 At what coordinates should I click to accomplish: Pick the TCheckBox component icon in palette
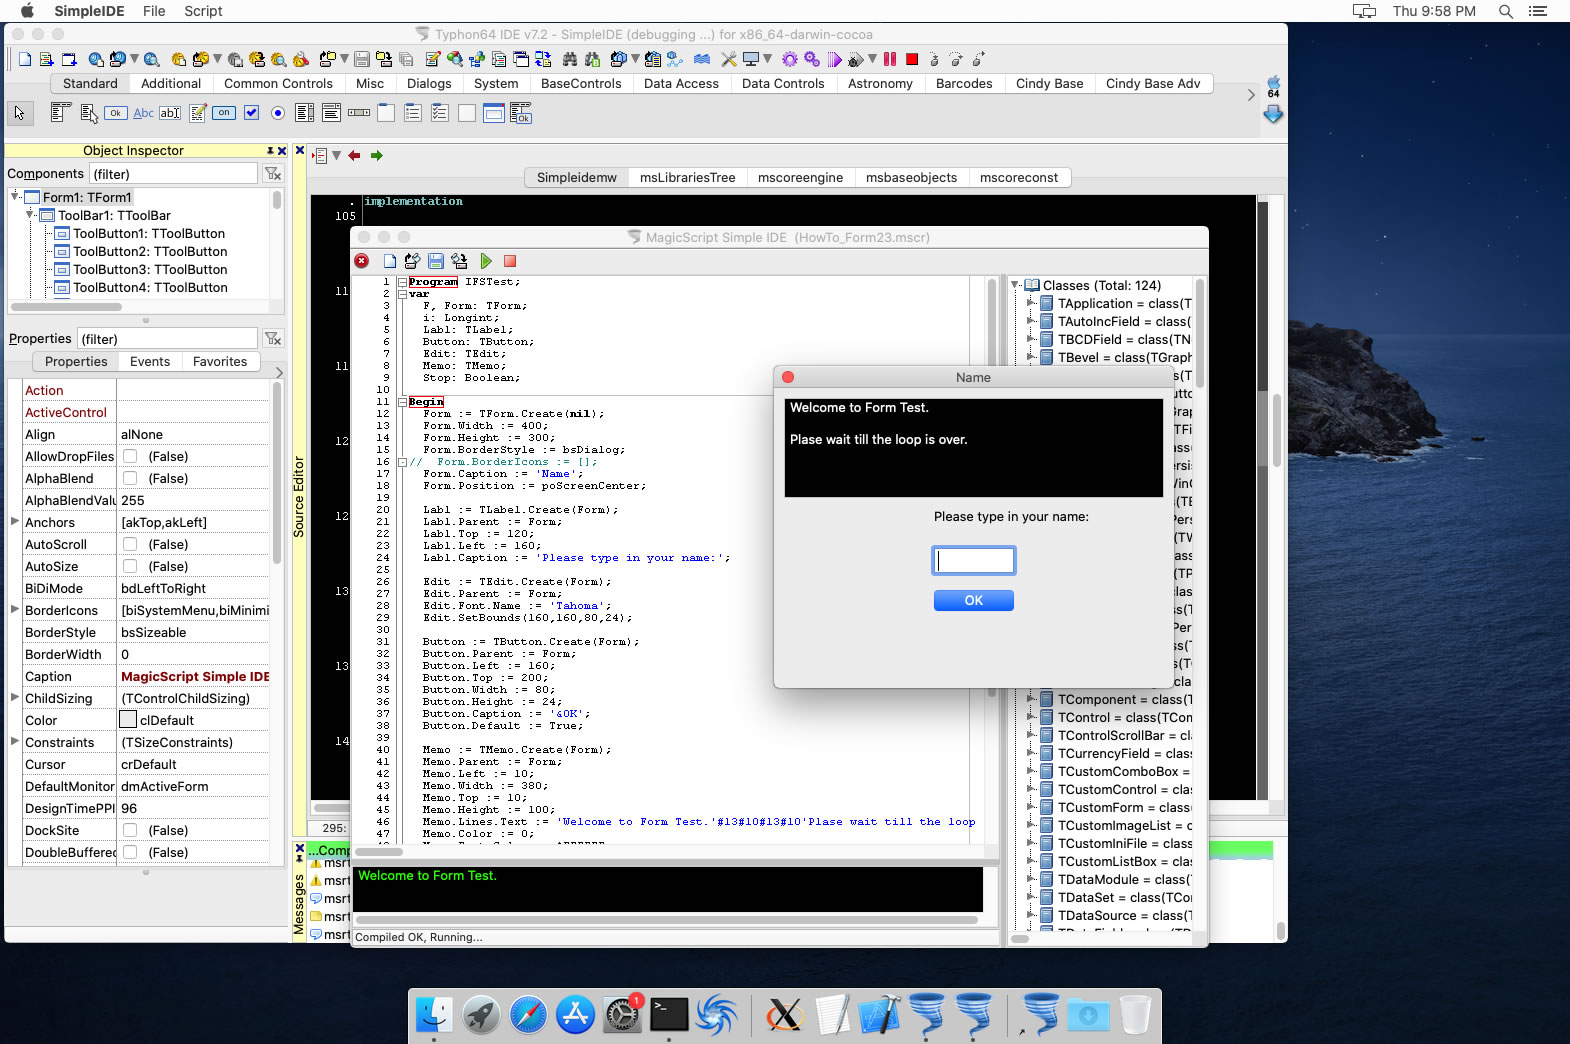(251, 113)
